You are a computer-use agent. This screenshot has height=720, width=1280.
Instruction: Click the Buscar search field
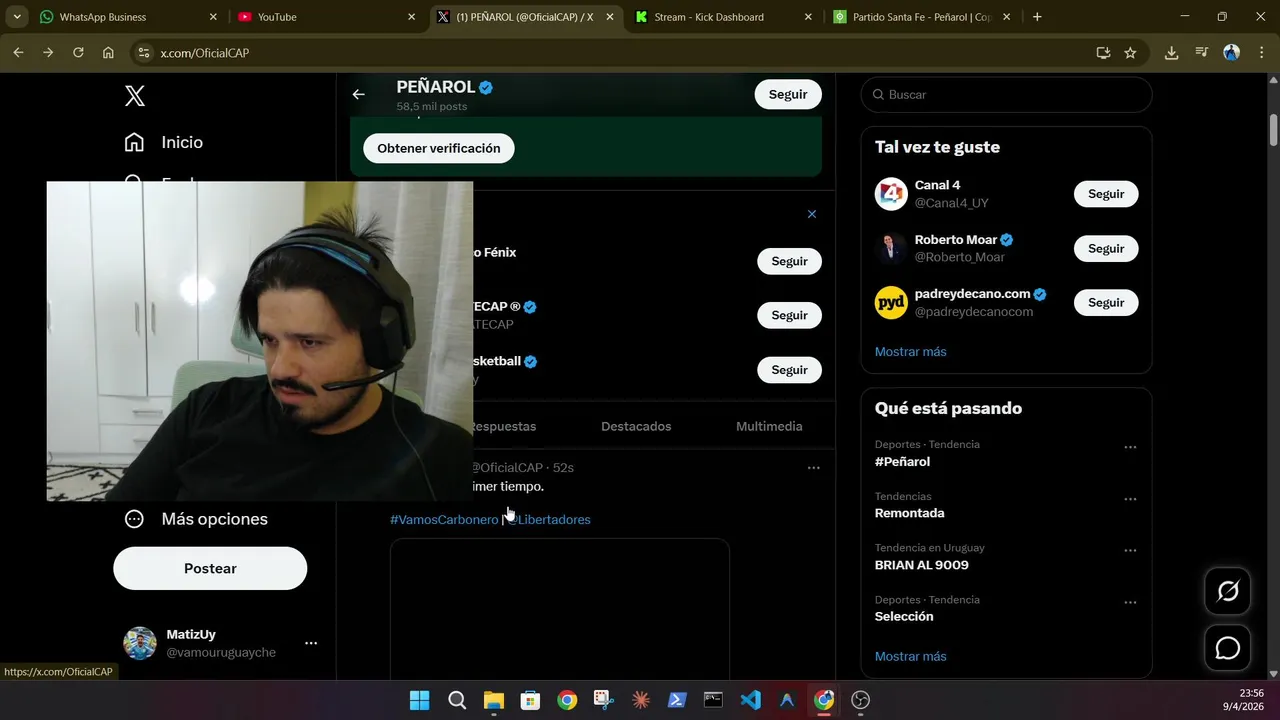pyautogui.click(x=1006, y=94)
